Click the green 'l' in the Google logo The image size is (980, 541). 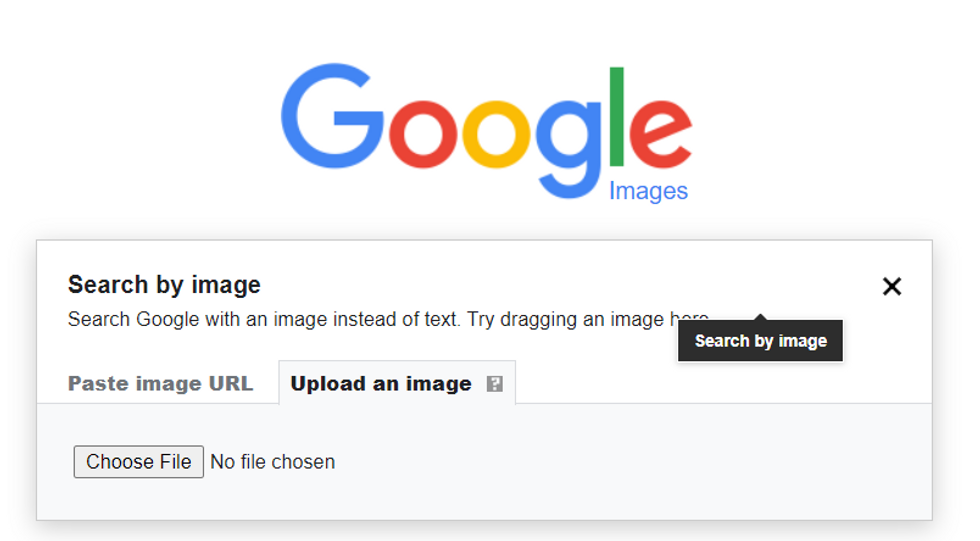coord(617,117)
